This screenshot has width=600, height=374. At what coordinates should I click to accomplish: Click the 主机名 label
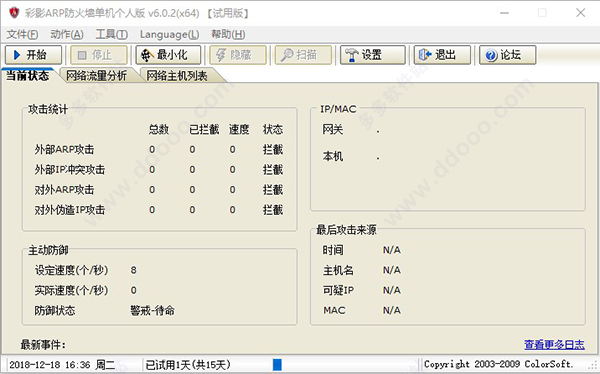point(338,270)
